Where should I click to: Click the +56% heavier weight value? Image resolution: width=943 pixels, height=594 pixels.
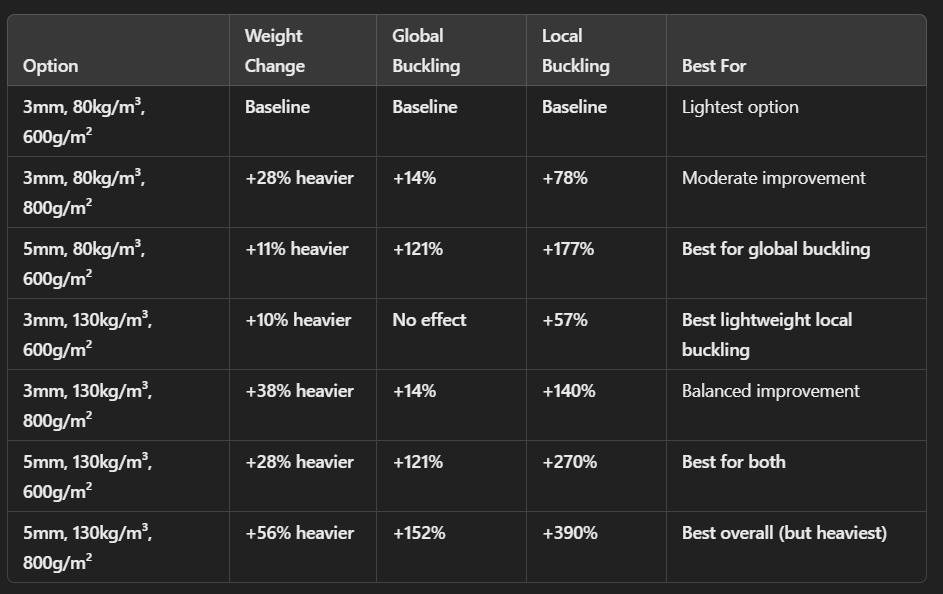(299, 533)
